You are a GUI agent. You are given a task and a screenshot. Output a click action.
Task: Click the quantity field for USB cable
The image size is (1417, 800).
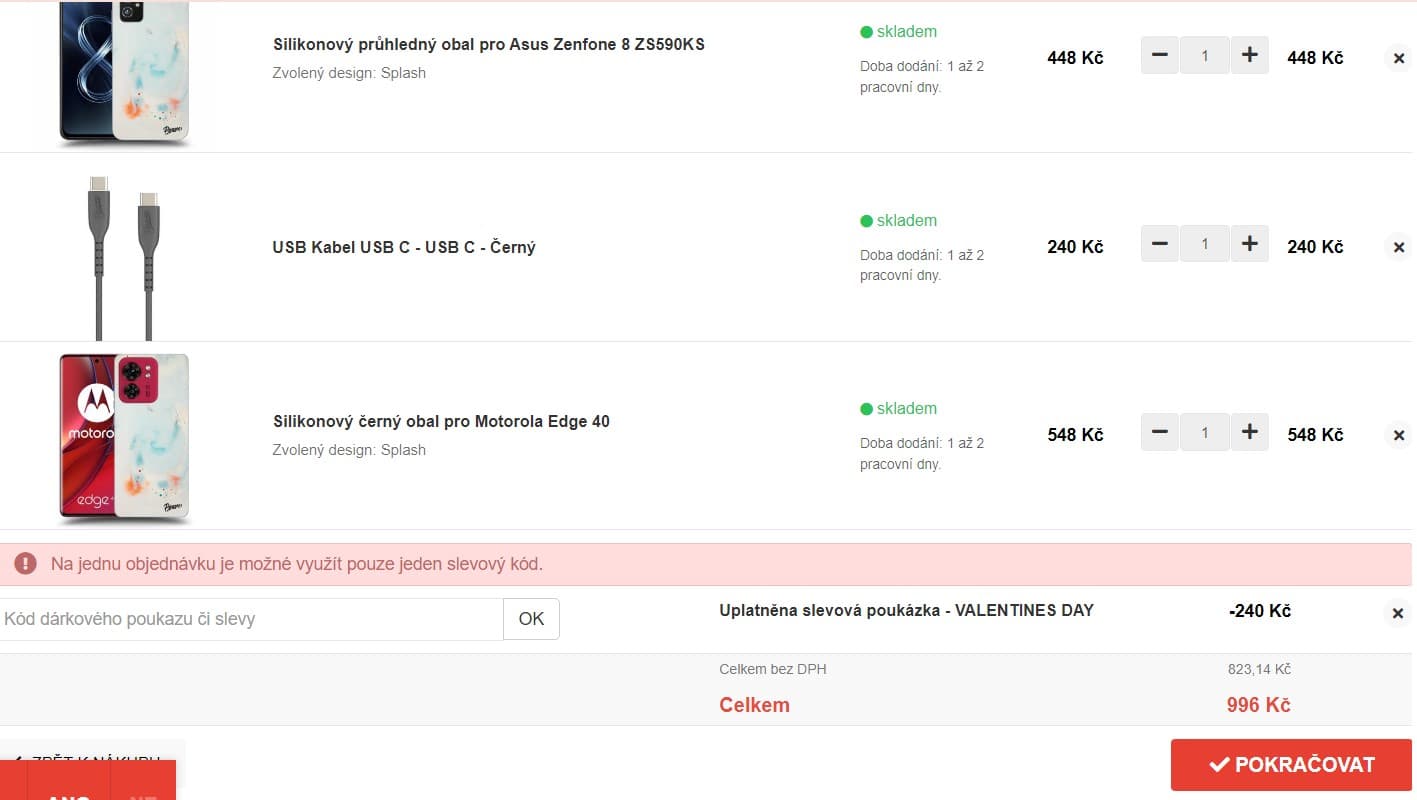(x=1204, y=243)
